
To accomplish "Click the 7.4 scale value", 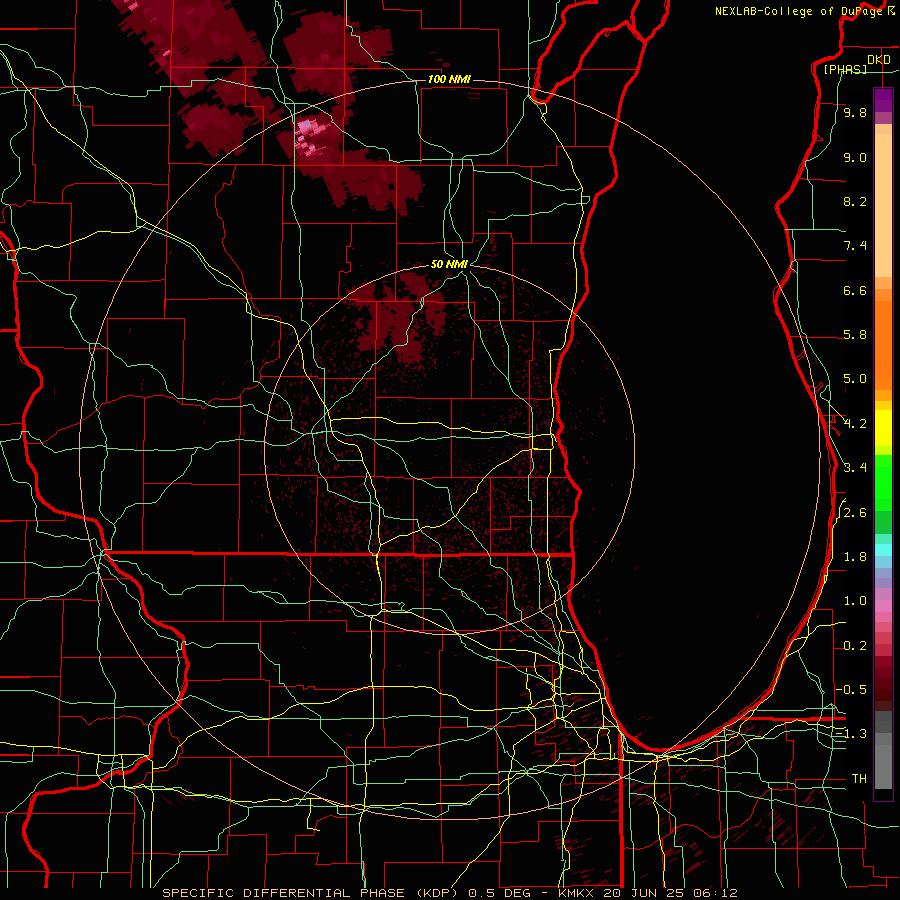I will [855, 246].
